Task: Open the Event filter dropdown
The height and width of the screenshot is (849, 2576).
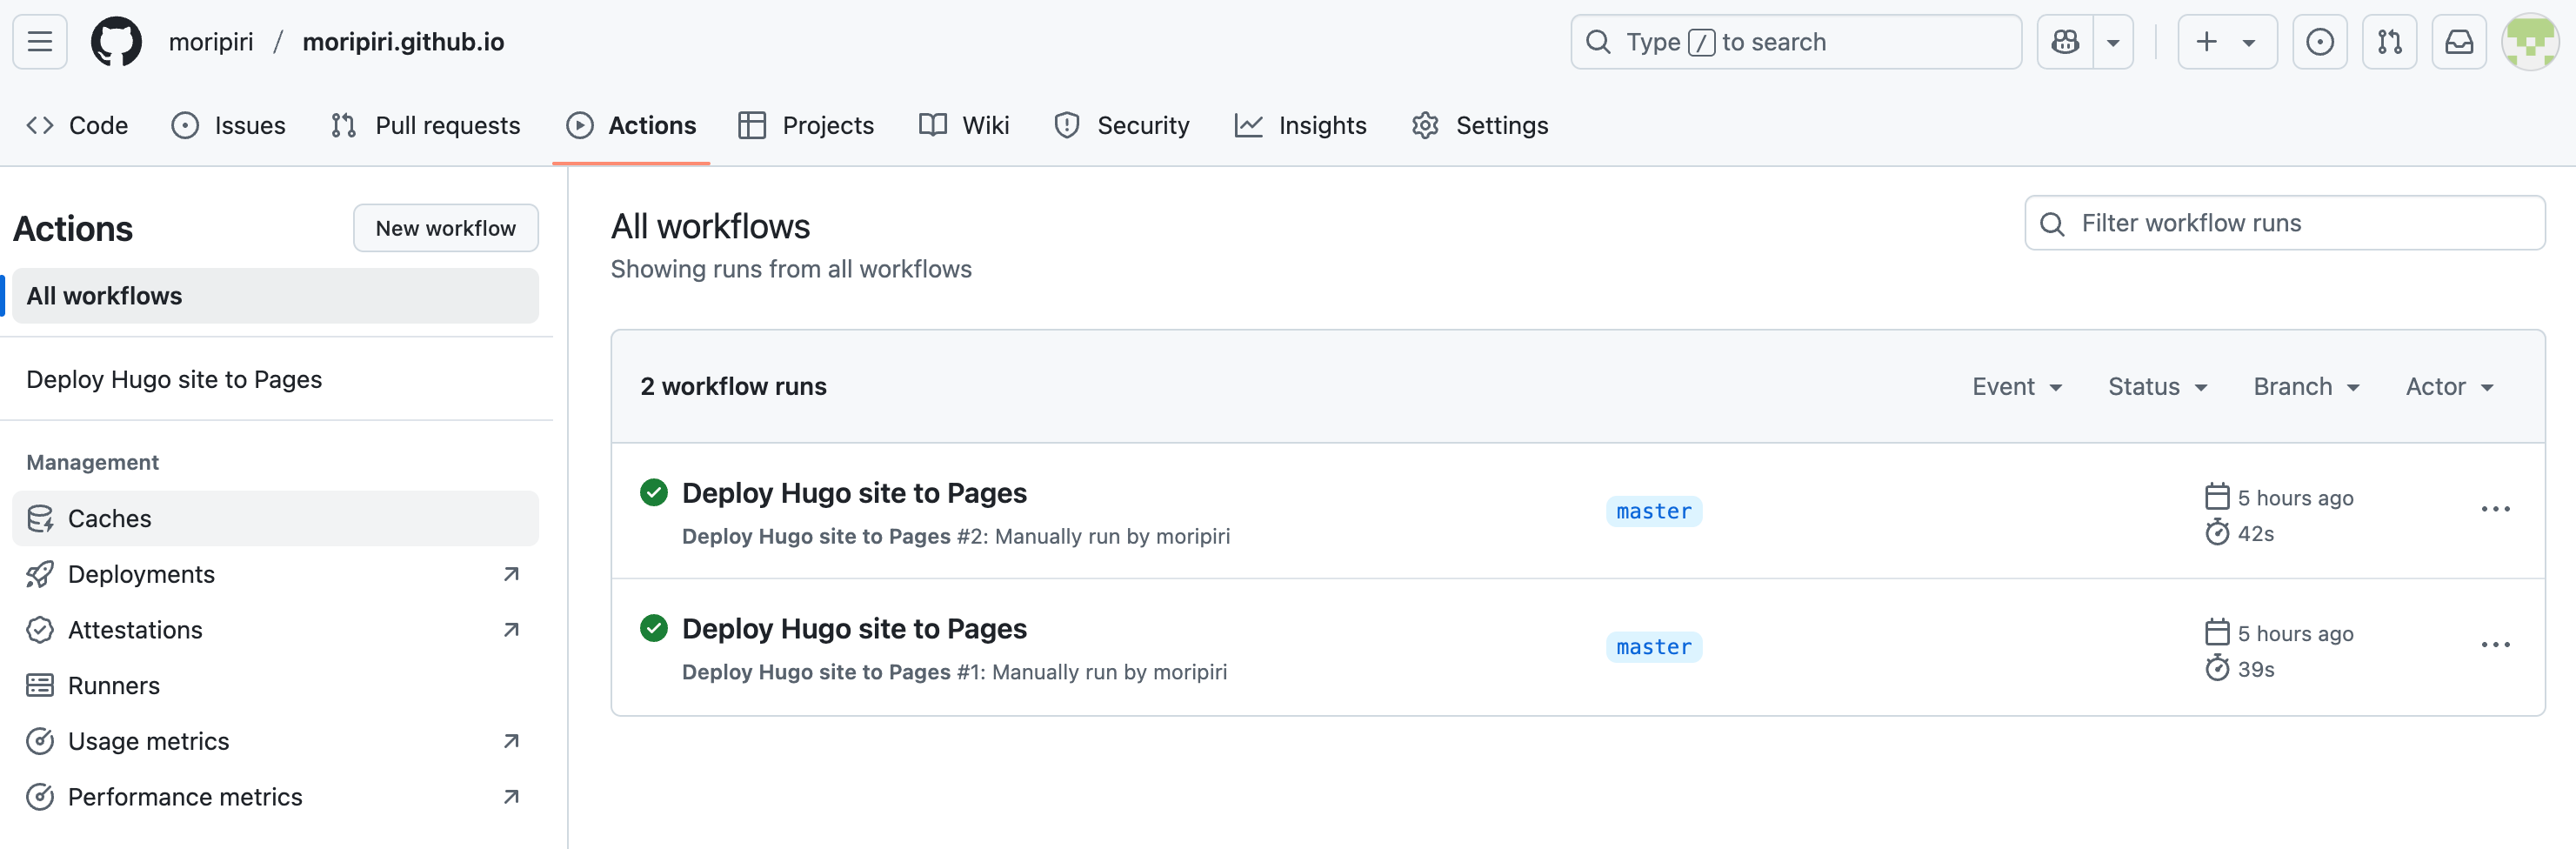Action: (2017, 387)
